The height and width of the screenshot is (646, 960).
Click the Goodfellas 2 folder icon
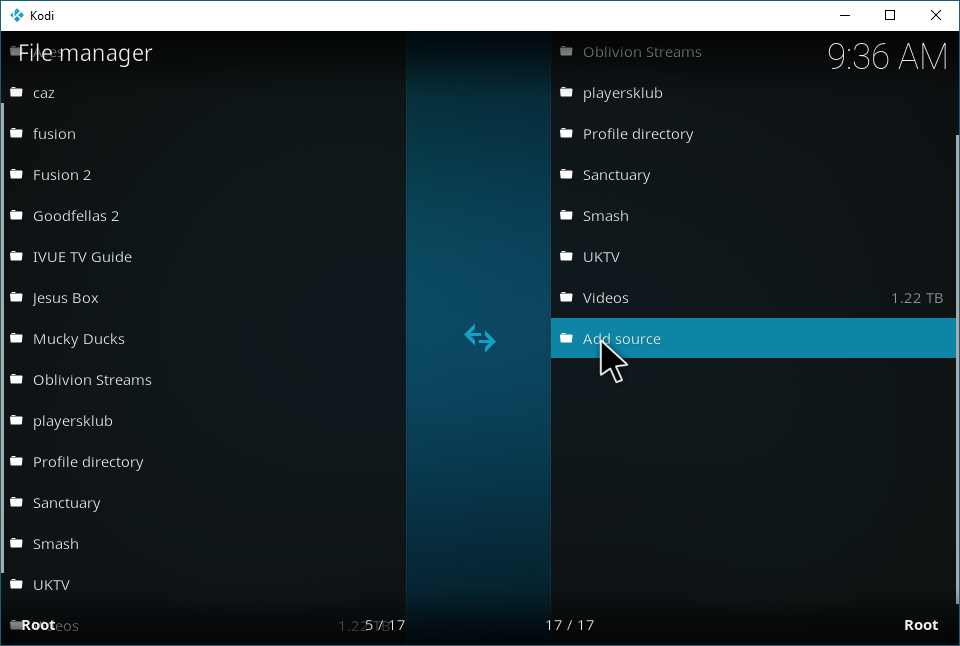click(x=17, y=216)
